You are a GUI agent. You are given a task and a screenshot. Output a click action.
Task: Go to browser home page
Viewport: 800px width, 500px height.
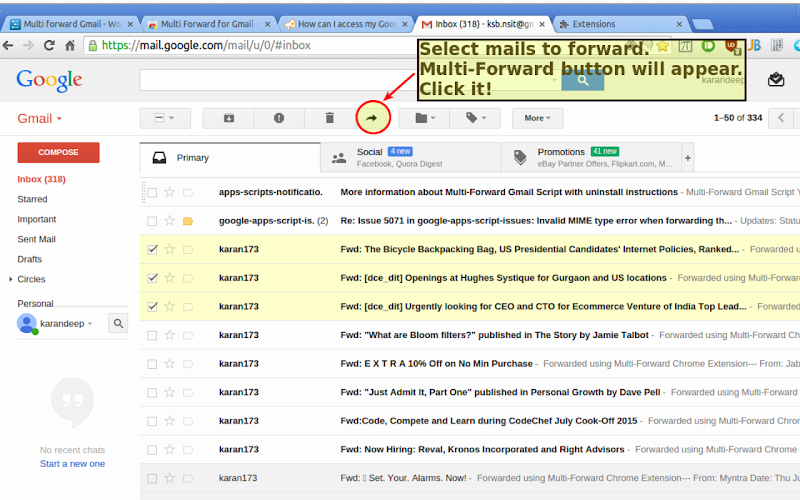[70, 45]
